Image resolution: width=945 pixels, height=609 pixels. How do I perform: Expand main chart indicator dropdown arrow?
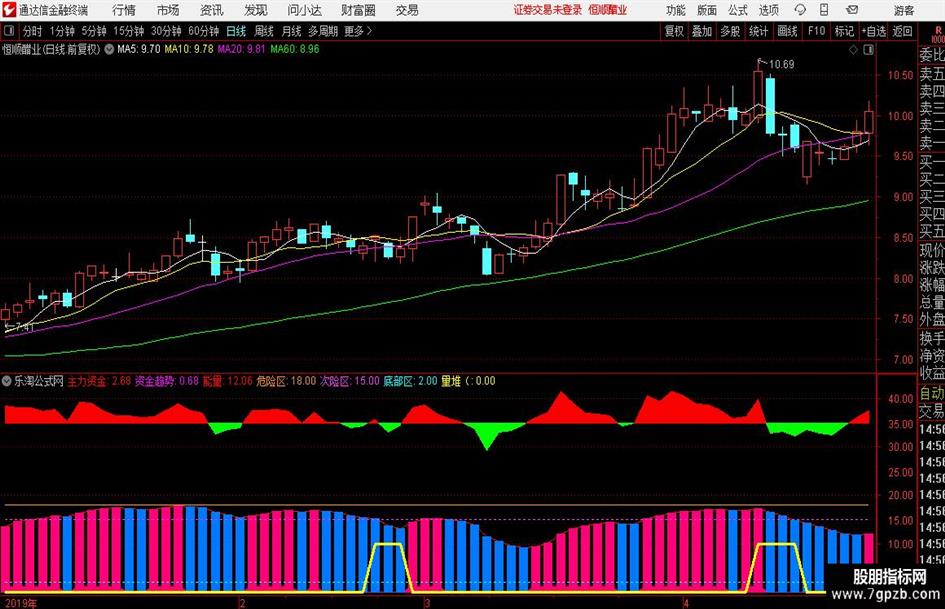point(109,49)
